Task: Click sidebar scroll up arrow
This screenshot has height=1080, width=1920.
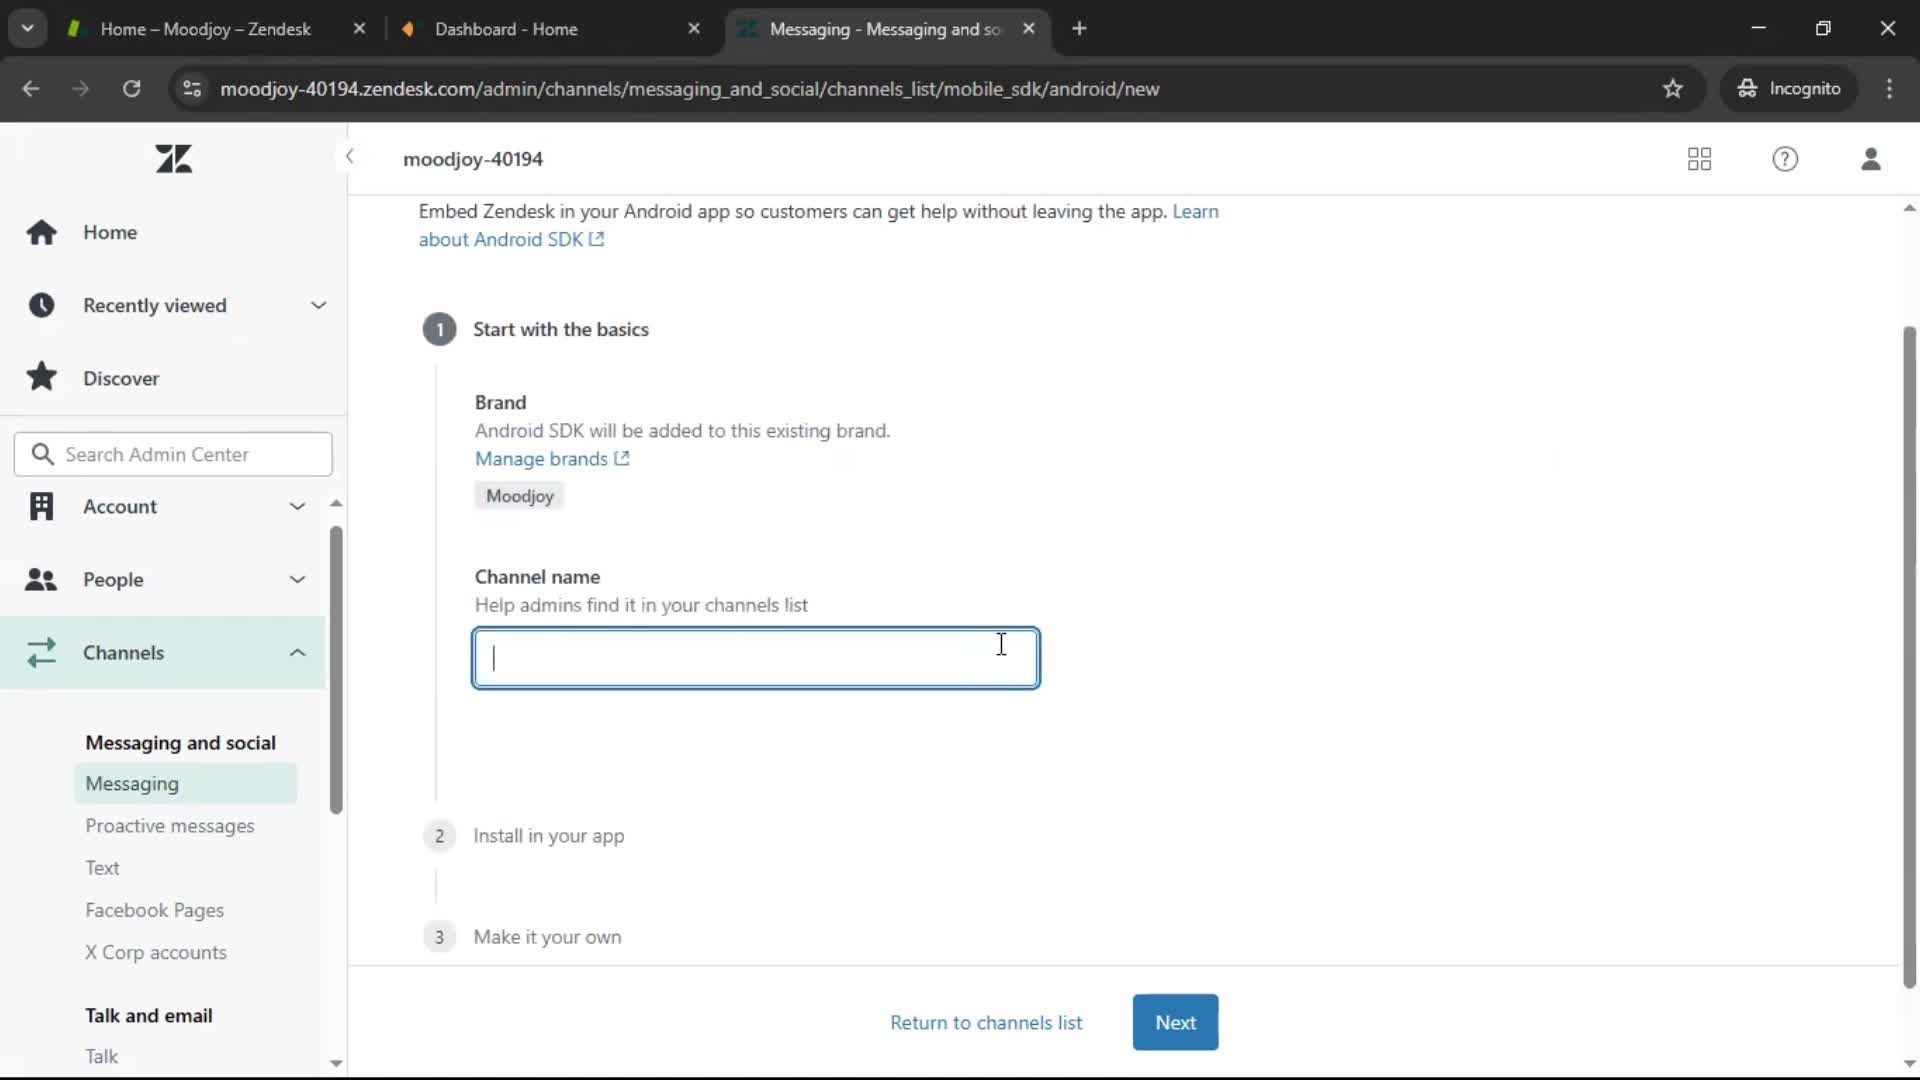Action: tap(336, 503)
